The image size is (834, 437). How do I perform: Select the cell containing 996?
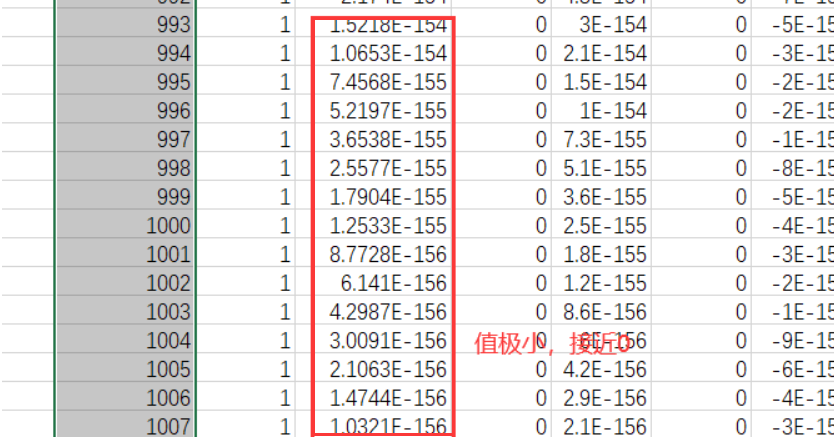[x=126, y=111]
